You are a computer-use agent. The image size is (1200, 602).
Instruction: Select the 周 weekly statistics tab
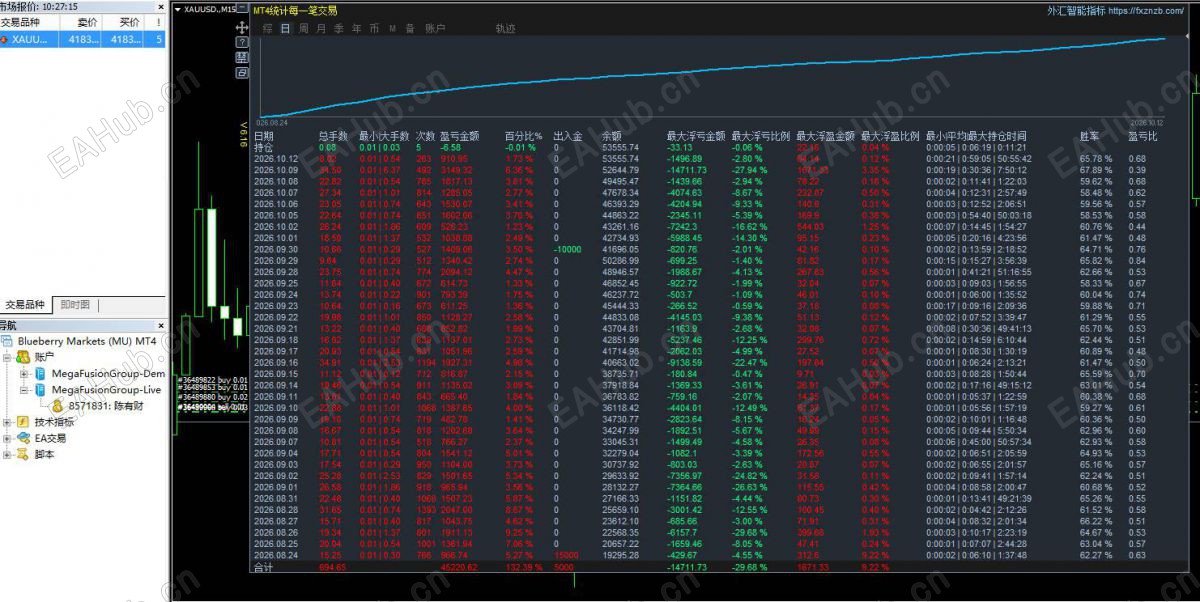click(303, 29)
